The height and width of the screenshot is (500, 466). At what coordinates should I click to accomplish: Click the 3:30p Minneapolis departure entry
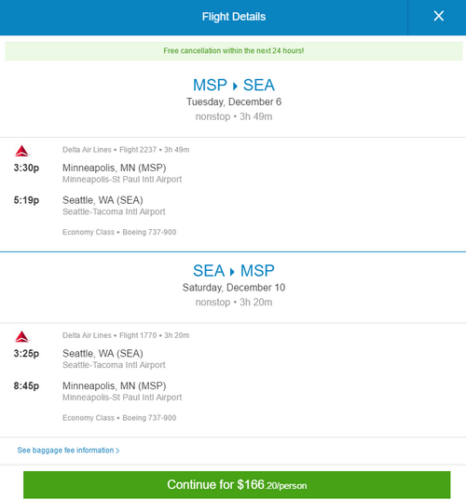click(98, 173)
